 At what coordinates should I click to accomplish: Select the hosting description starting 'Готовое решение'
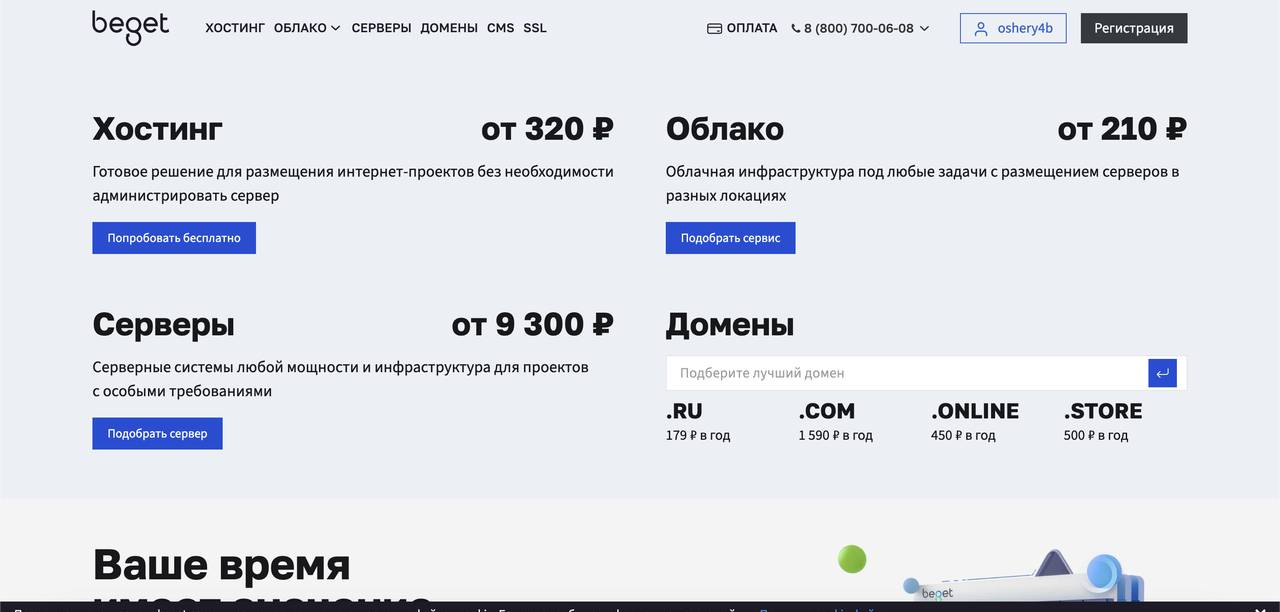pos(353,184)
